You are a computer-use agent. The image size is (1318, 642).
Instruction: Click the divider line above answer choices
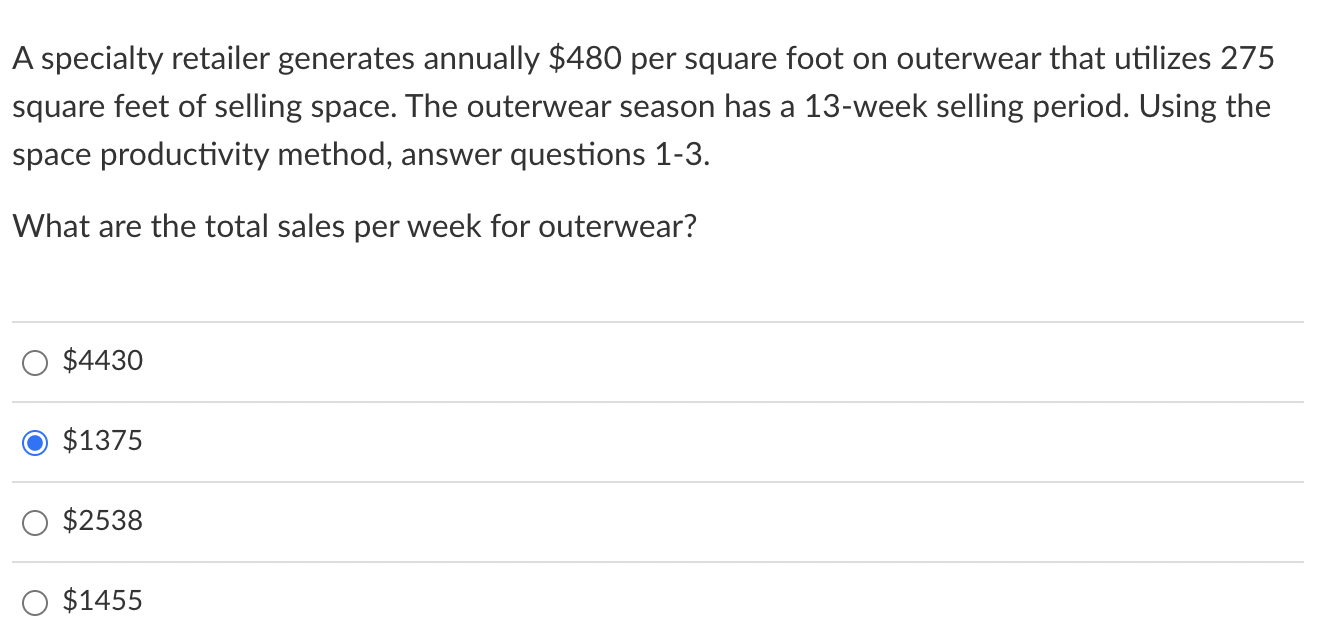(x=657, y=320)
